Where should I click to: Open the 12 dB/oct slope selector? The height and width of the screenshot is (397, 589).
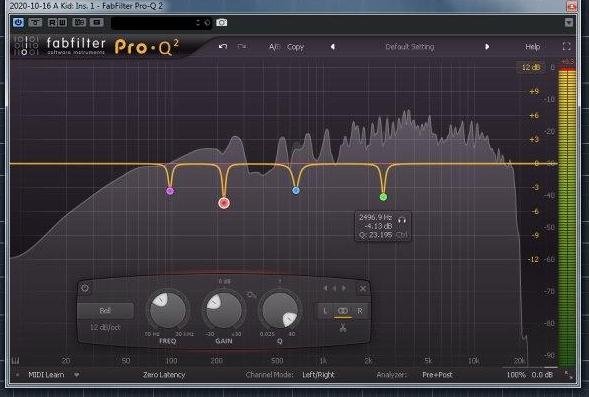[x=105, y=328]
